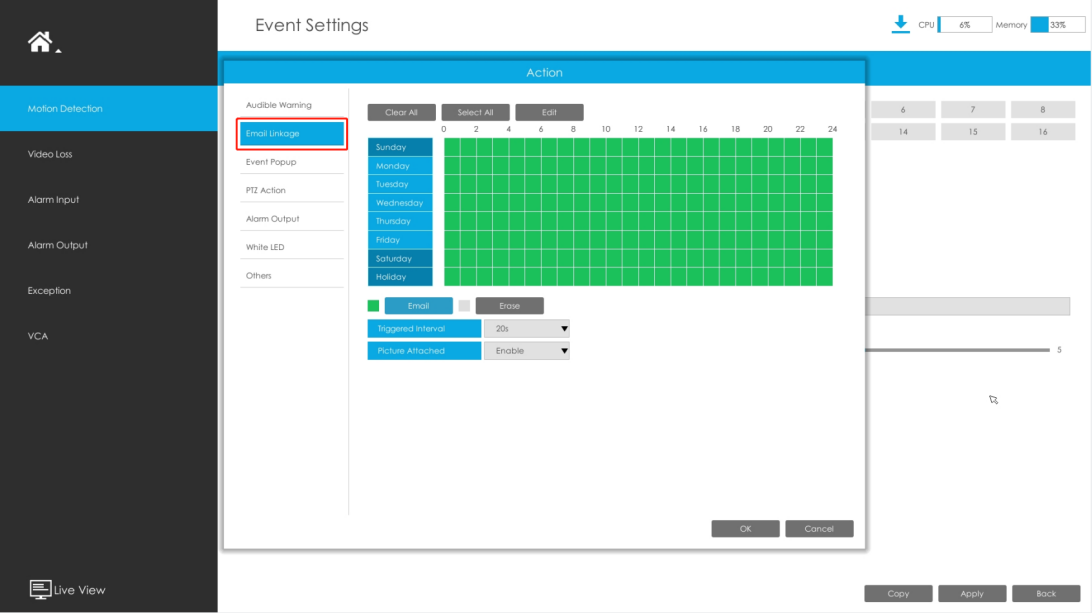Open the Audible Warning tab
Image resolution: width=1092 pixels, height=613 pixels.
[x=292, y=105]
